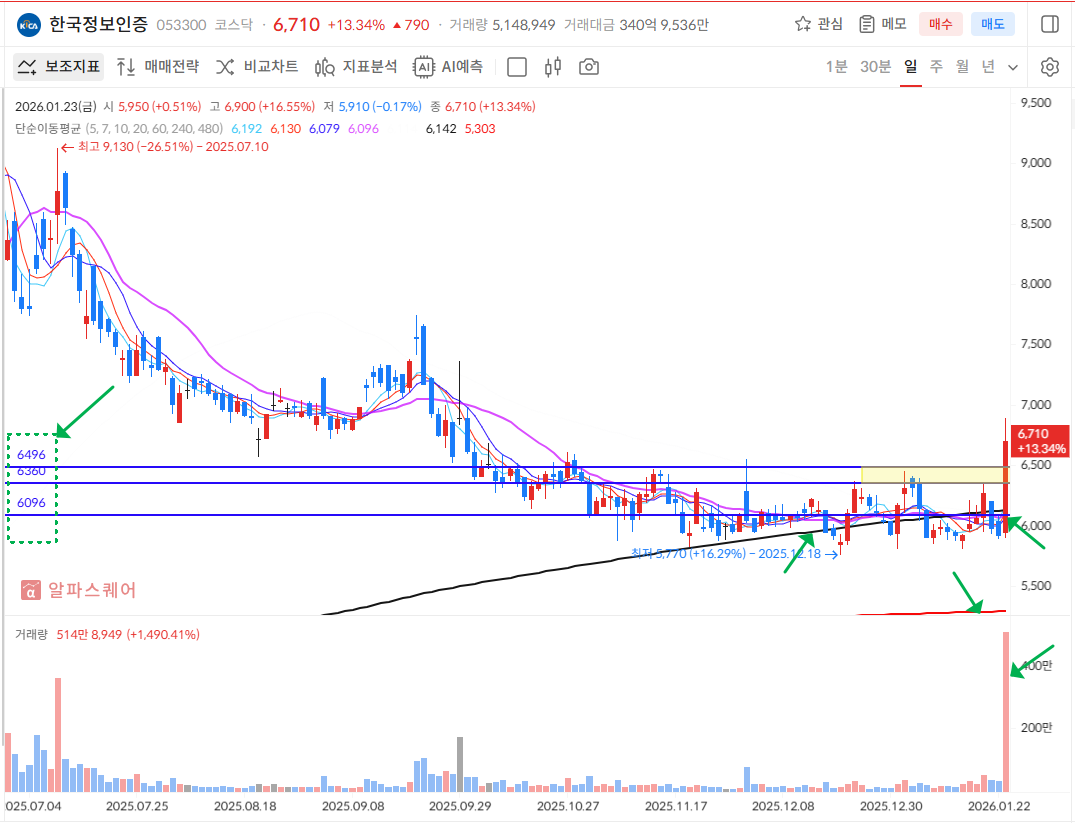Expand the chart period dropdown chevron
This screenshot has width=1075, height=823.
(x=1013, y=67)
